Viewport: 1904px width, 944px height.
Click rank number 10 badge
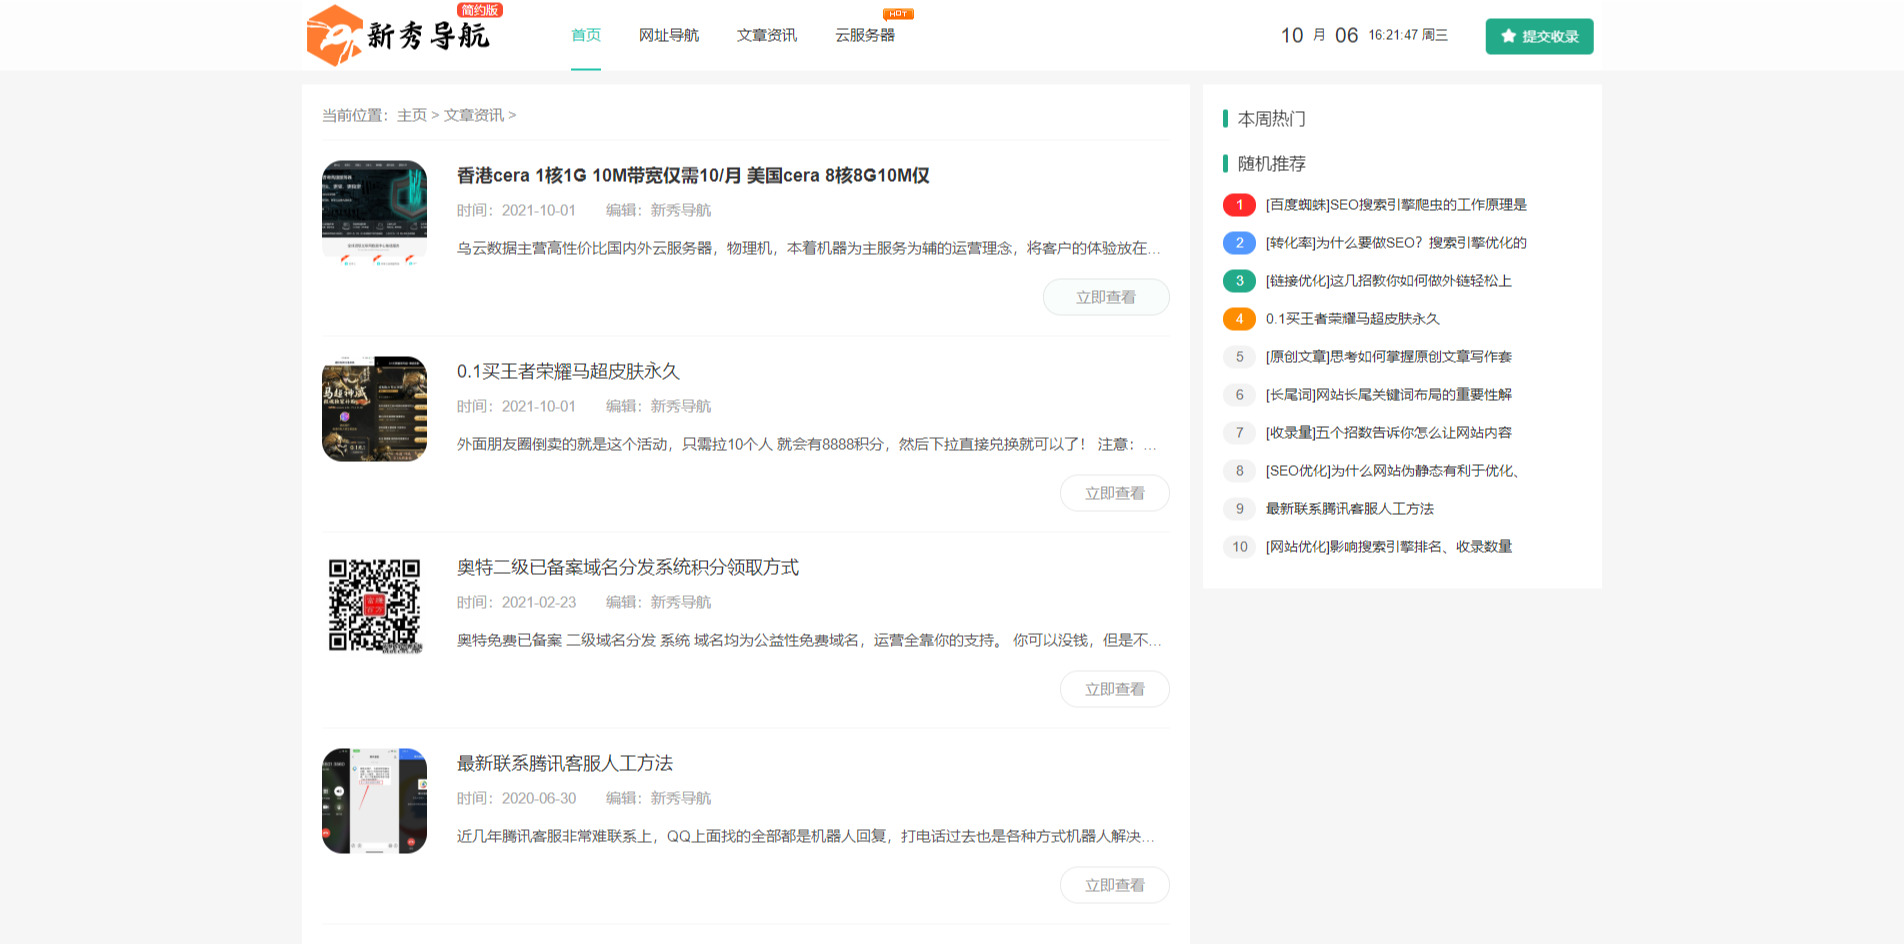1239,547
